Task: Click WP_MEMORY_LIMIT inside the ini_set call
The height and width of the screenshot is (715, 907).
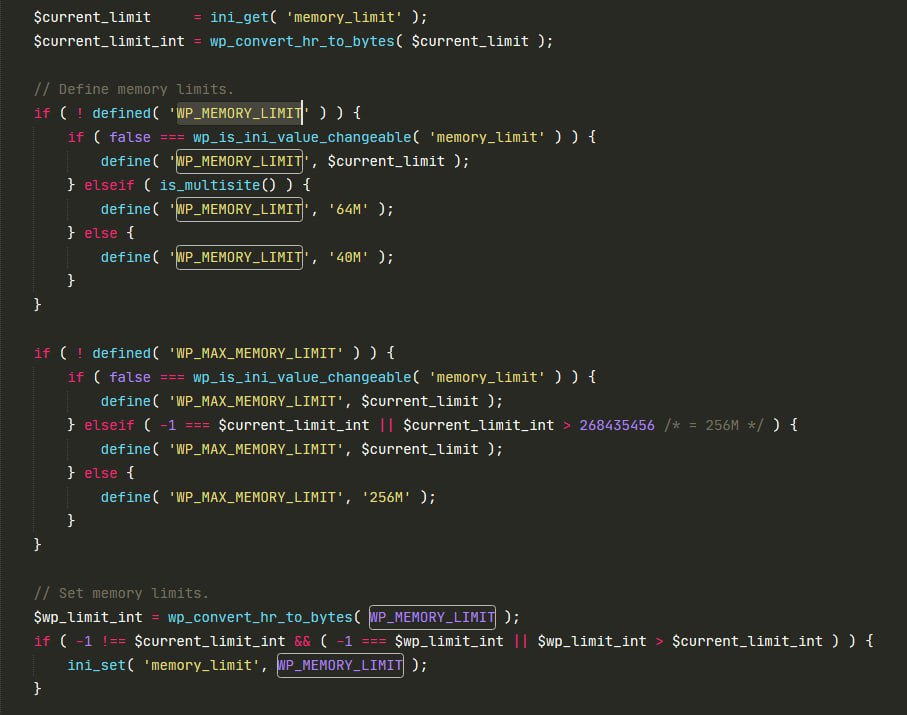Action: 340,665
